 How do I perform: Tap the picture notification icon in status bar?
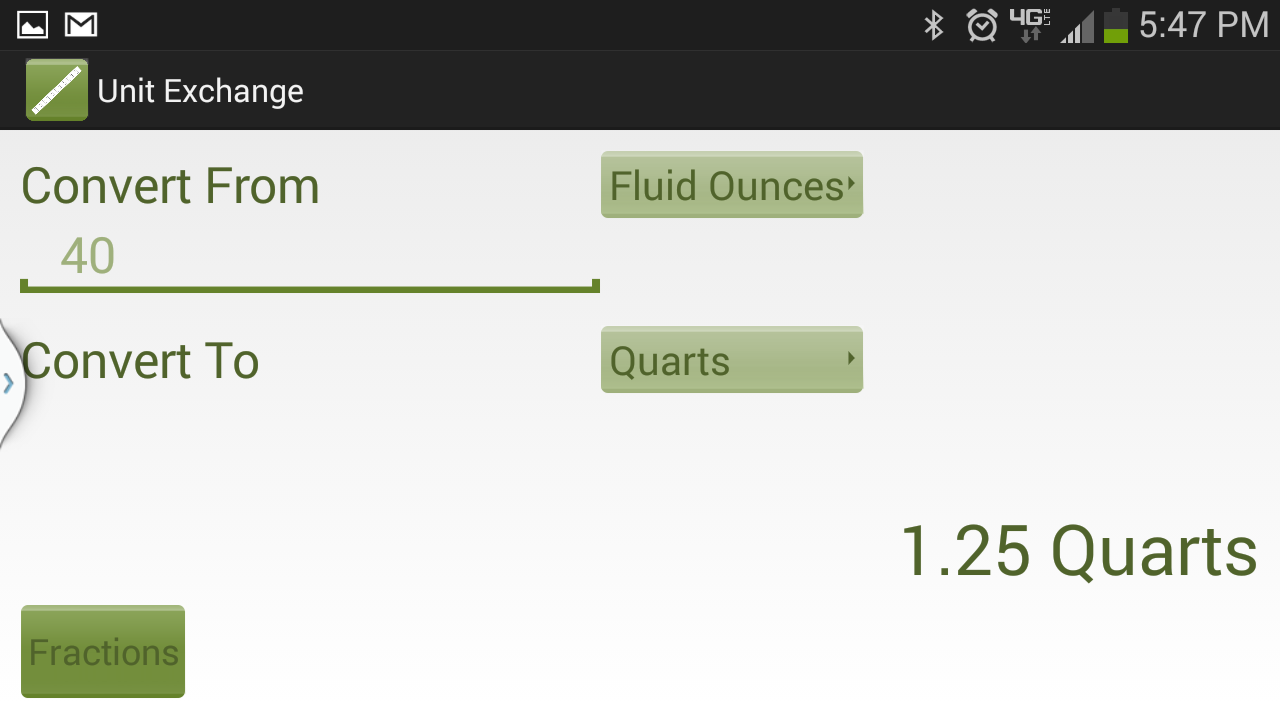33,24
